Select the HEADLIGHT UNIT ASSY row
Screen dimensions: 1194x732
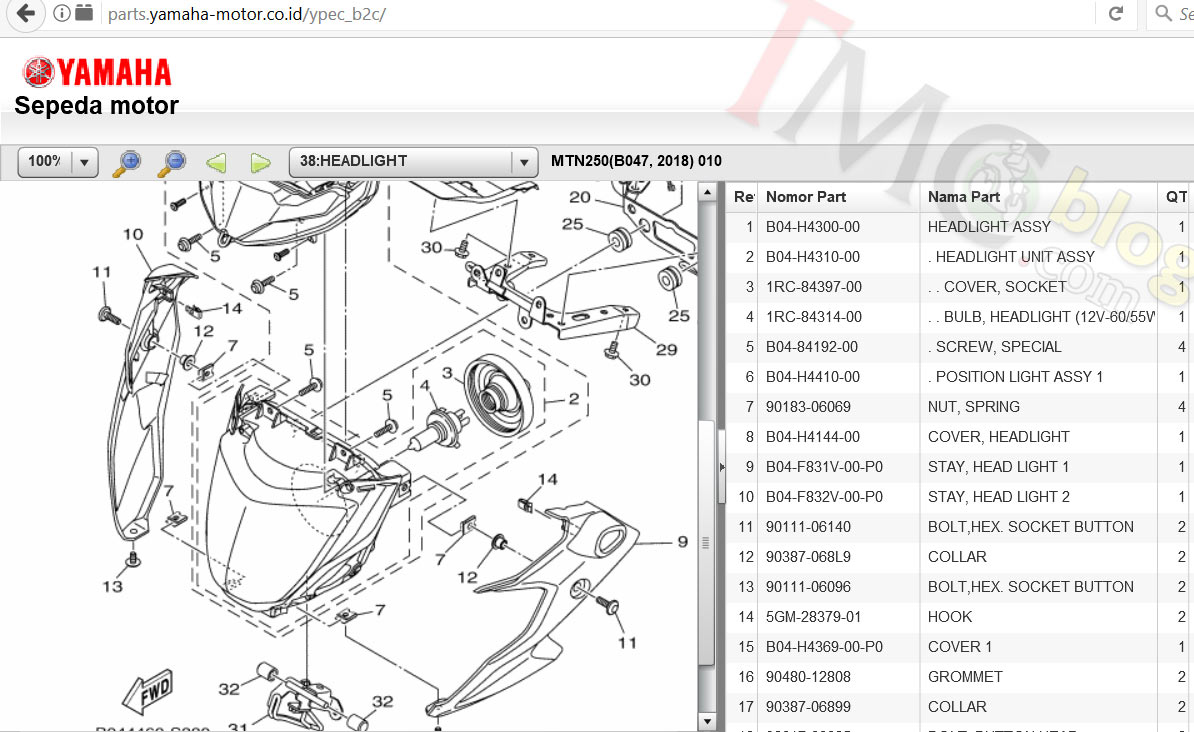[x=959, y=257]
